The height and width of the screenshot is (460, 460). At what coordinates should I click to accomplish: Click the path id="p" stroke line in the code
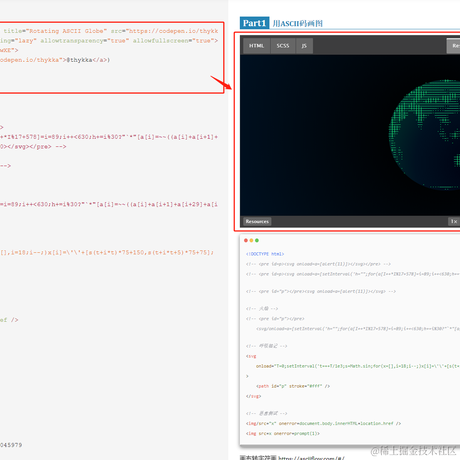click(x=293, y=386)
